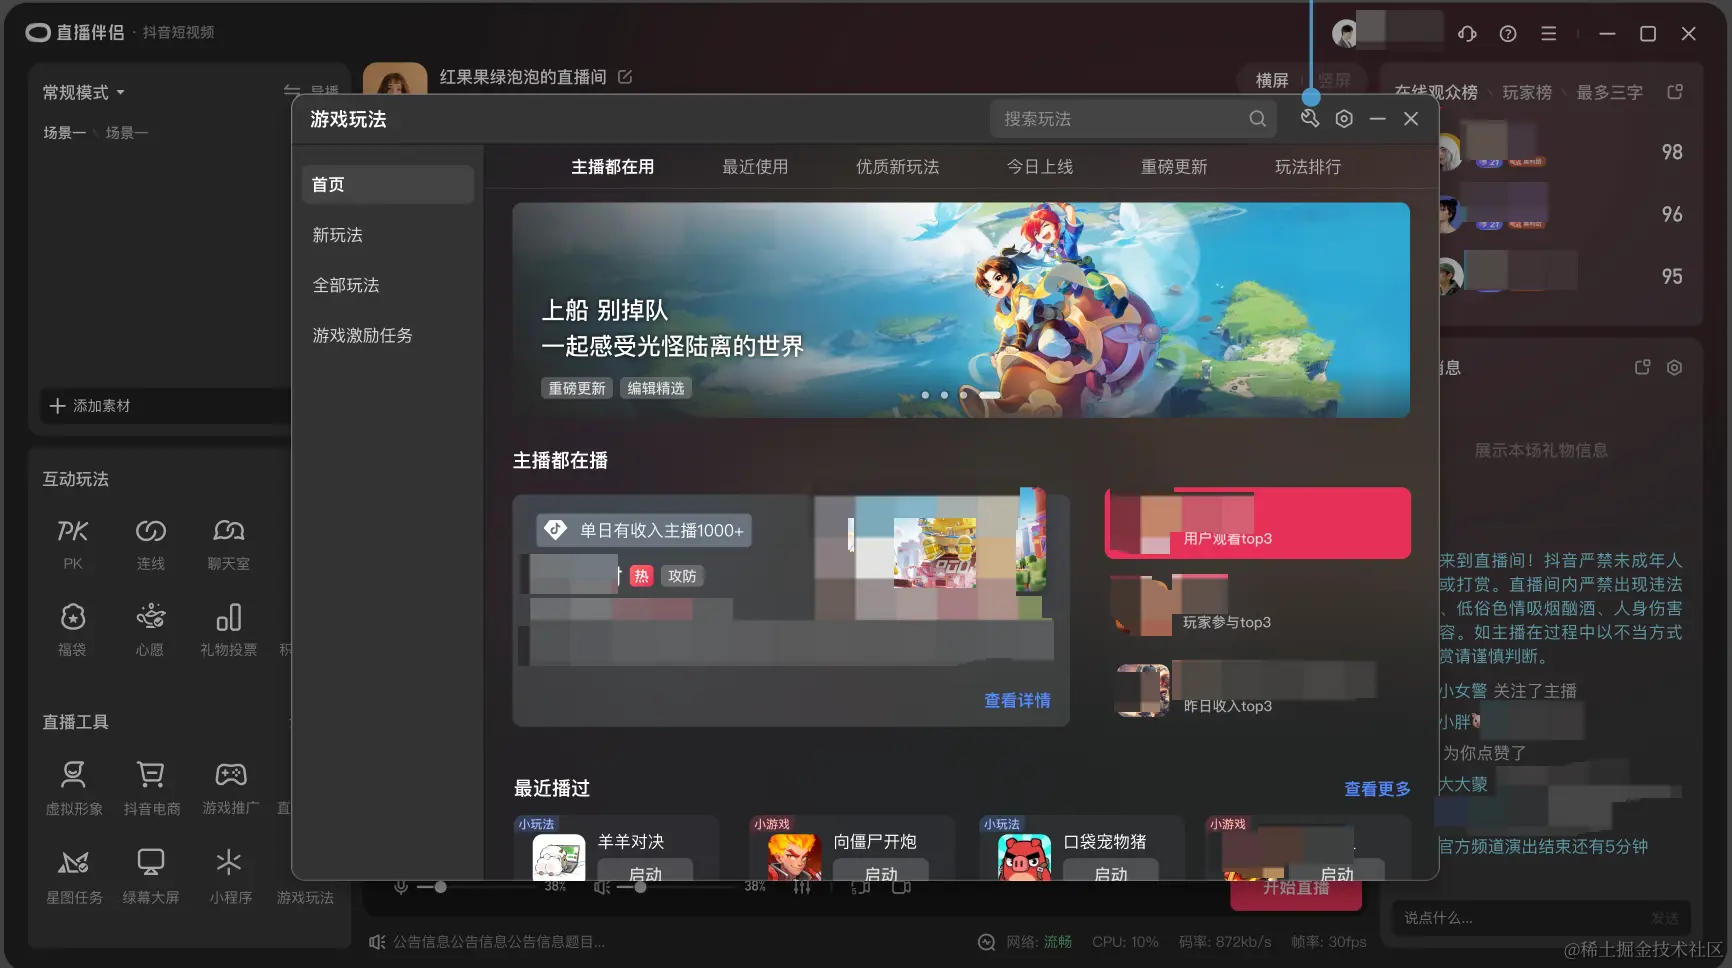Launch the 礼物投票 gift voting tool
Viewport: 1732px width, 968px height.
click(x=228, y=617)
